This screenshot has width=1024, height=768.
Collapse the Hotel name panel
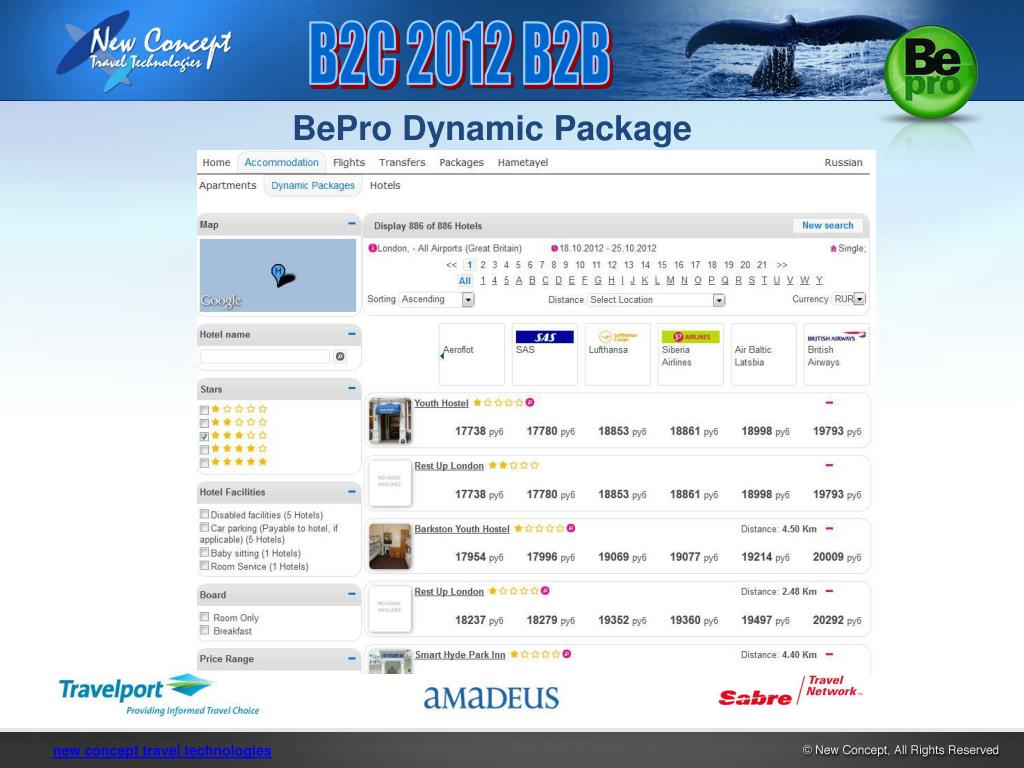coord(352,334)
